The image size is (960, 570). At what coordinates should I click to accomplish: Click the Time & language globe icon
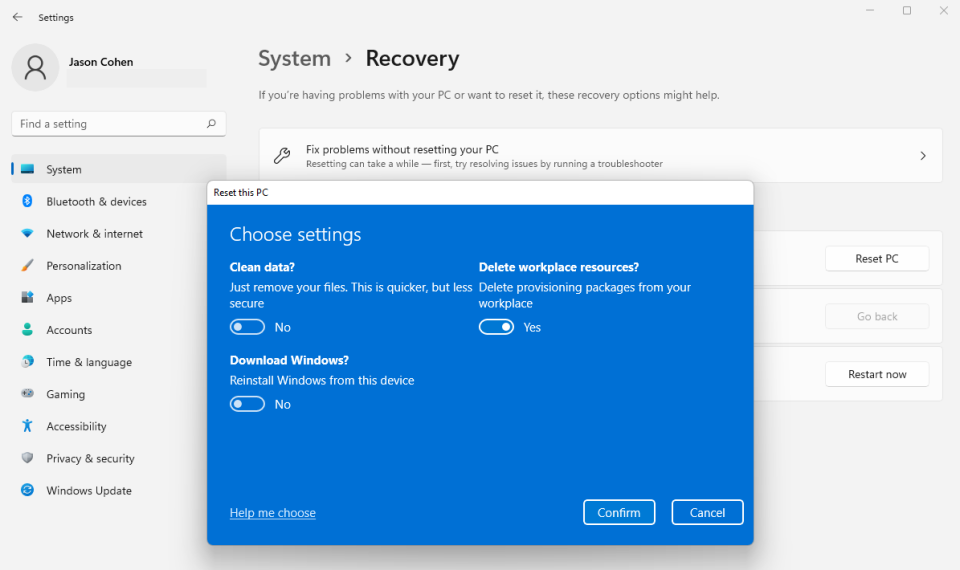click(x=28, y=361)
